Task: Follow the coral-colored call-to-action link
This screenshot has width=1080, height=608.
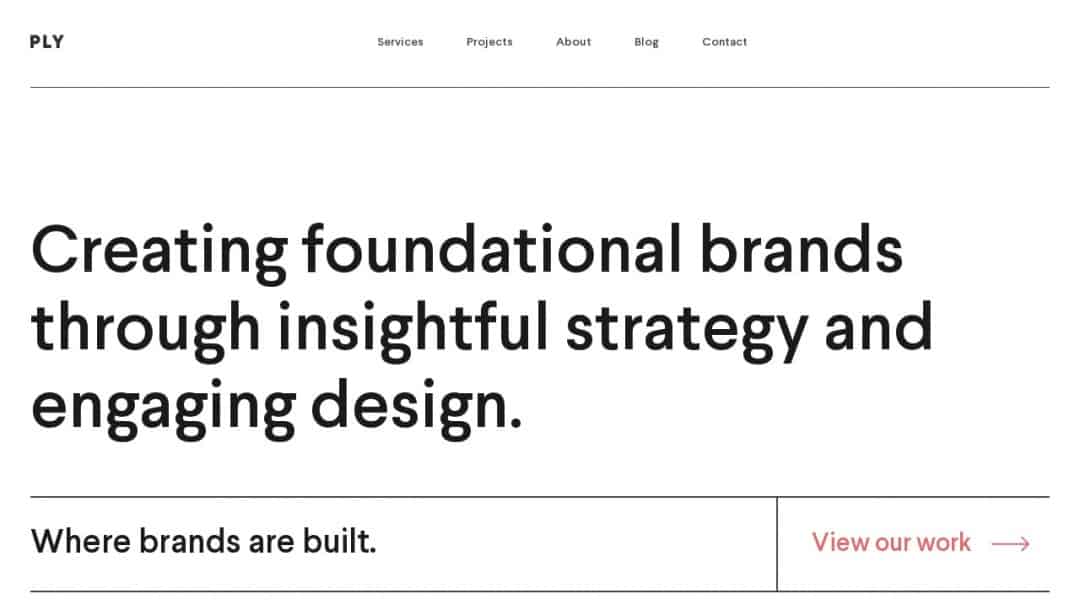Action: [888, 543]
